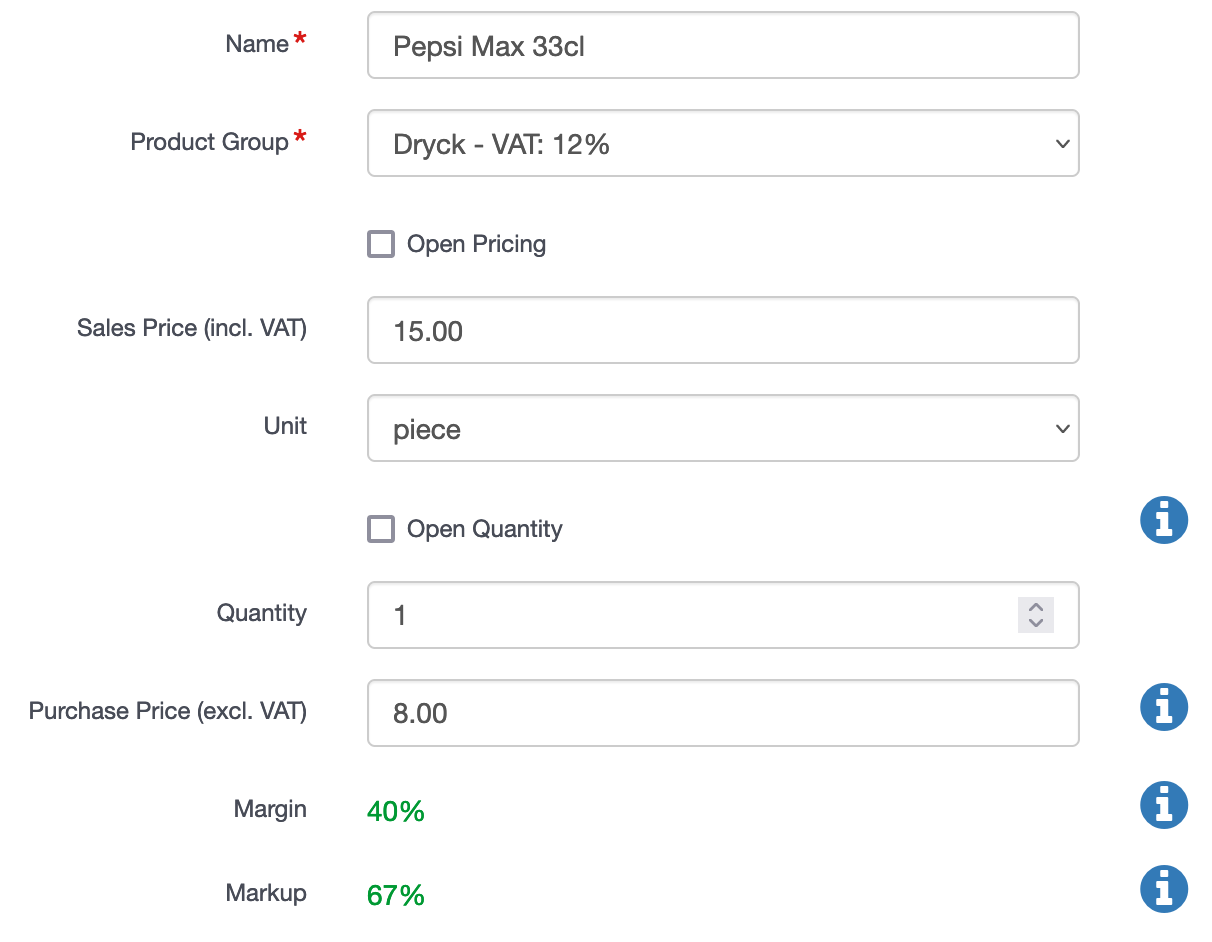Show info tooltip for Markup
The width and height of the screenshot is (1212, 942).
point(1164,889)
